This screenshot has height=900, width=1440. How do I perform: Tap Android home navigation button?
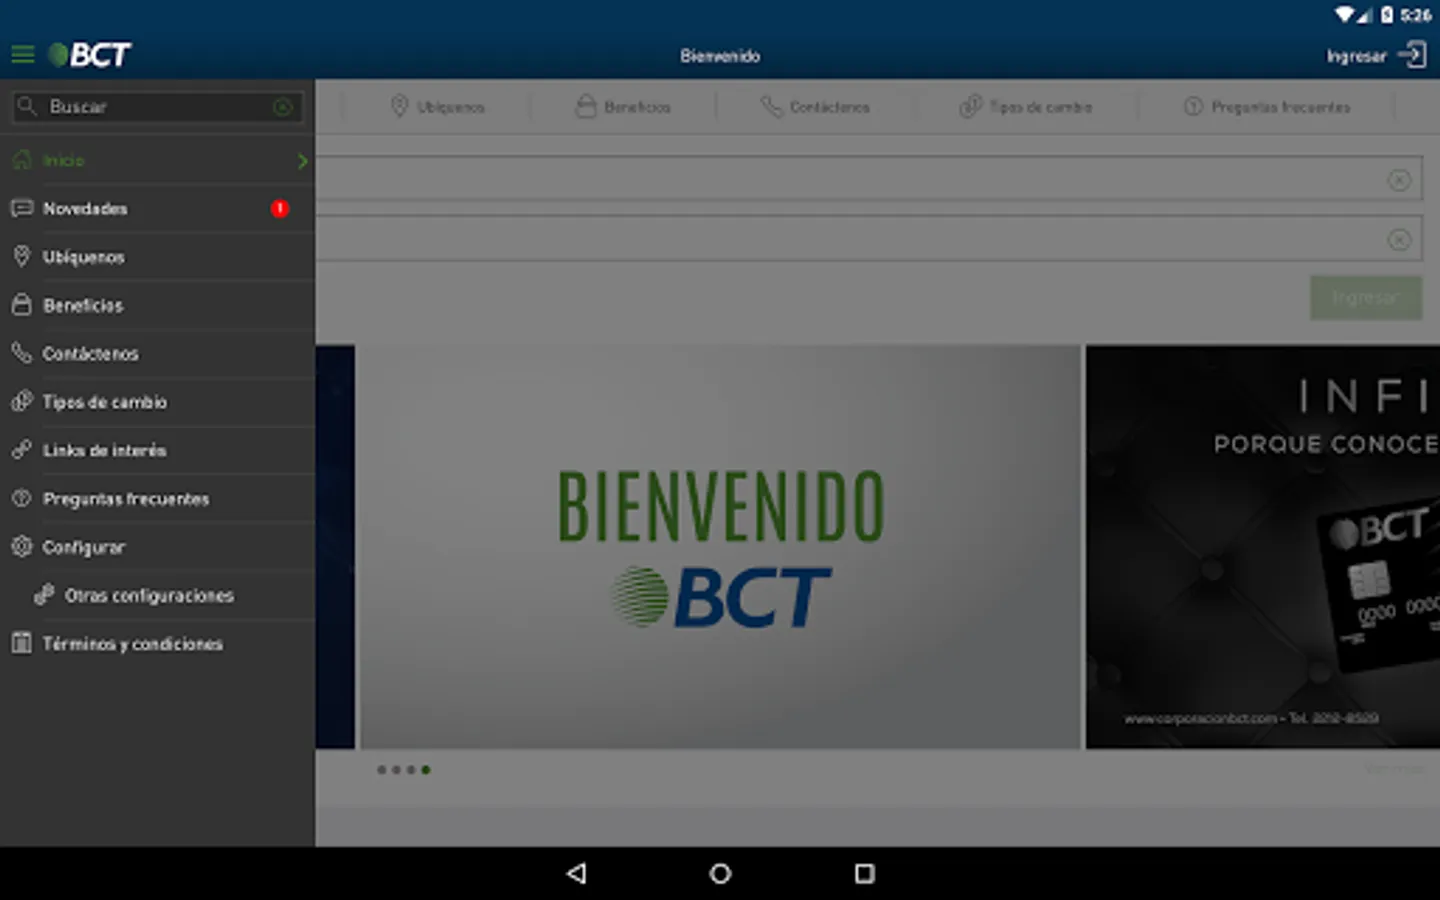coord(720,873)
